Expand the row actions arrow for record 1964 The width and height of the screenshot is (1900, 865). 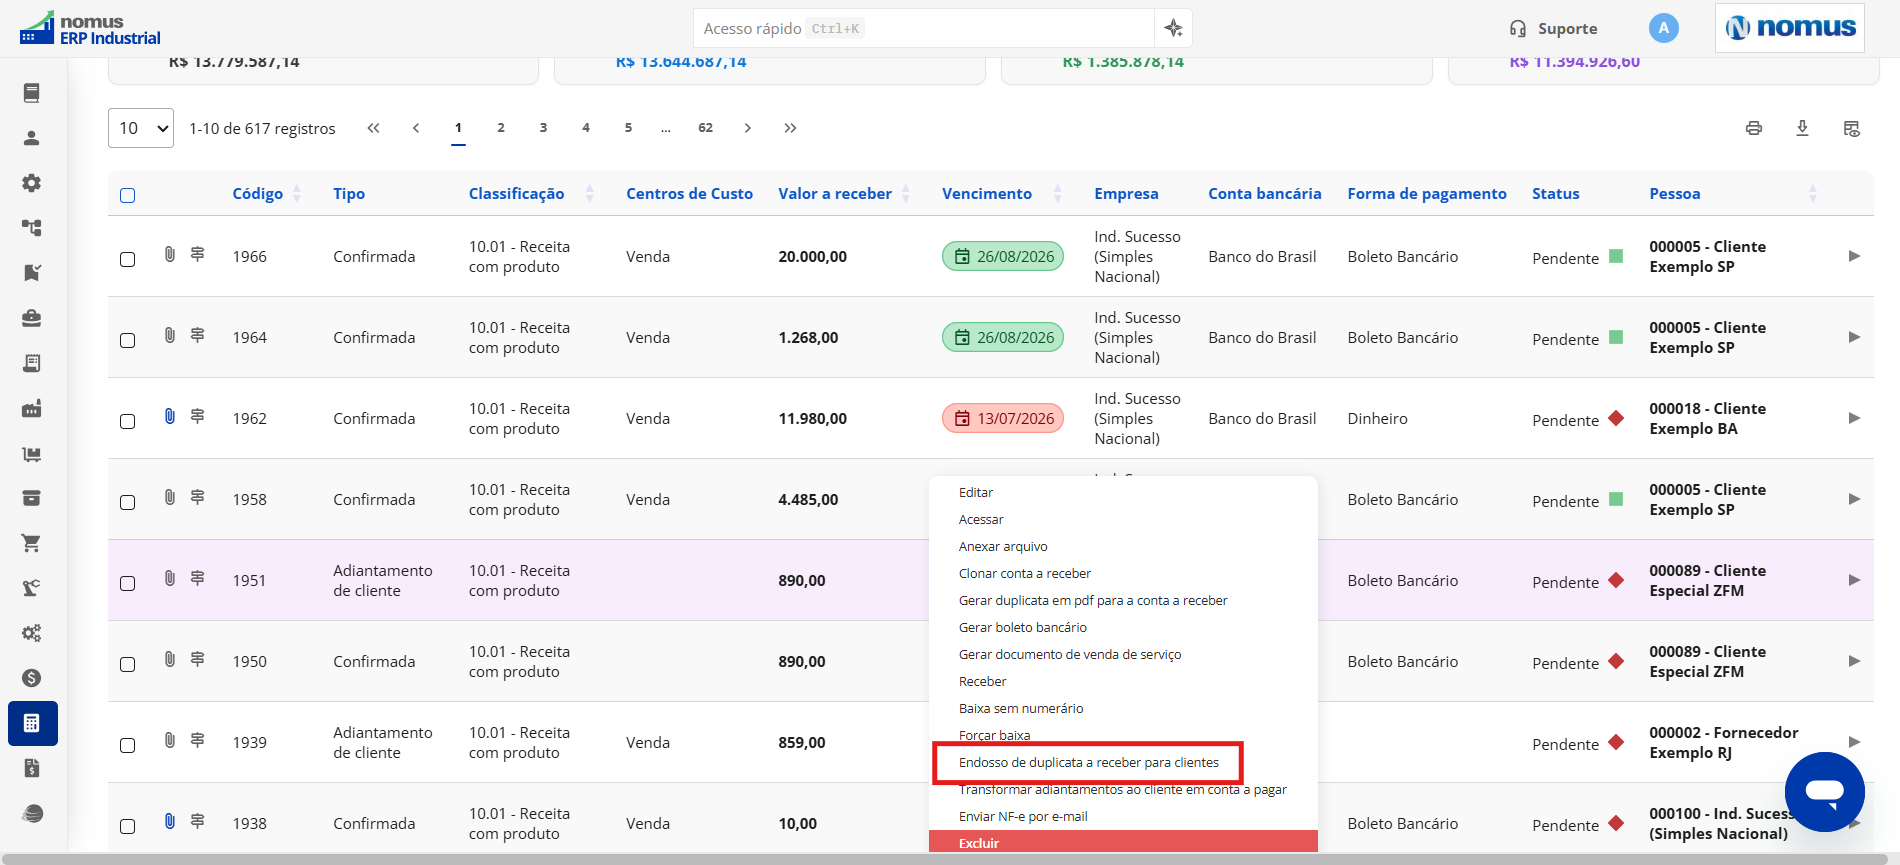1853,337
